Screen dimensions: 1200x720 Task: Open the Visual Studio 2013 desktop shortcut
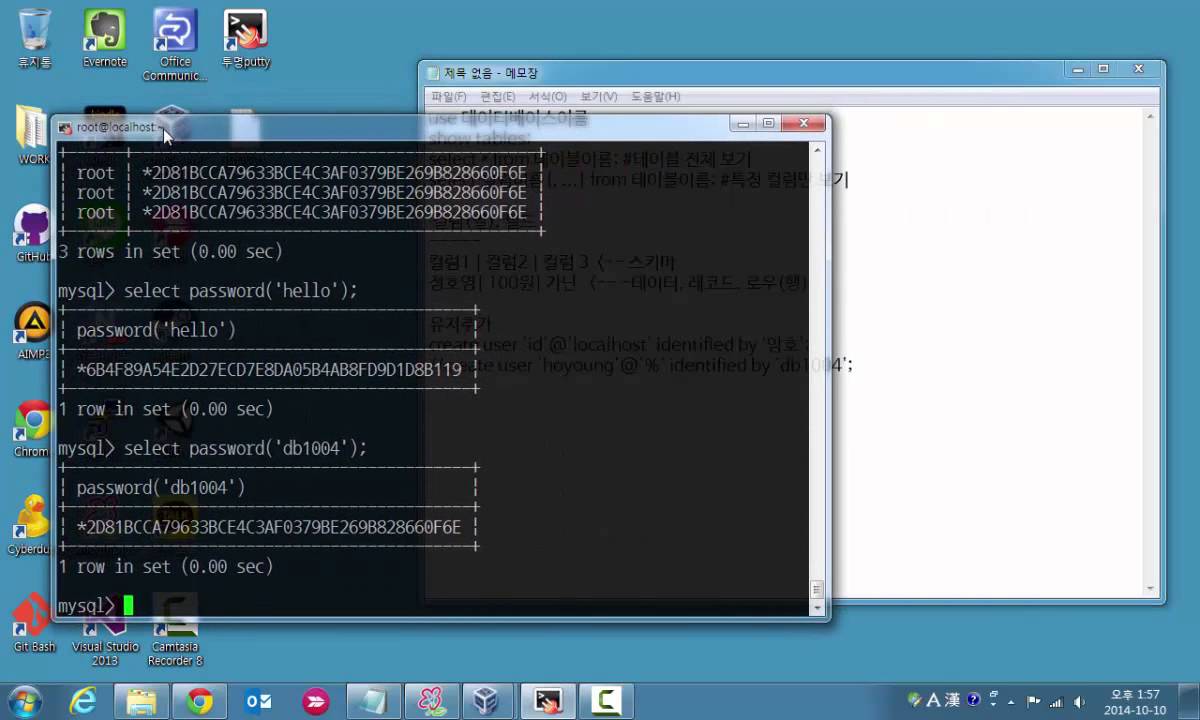coord(105,640)
